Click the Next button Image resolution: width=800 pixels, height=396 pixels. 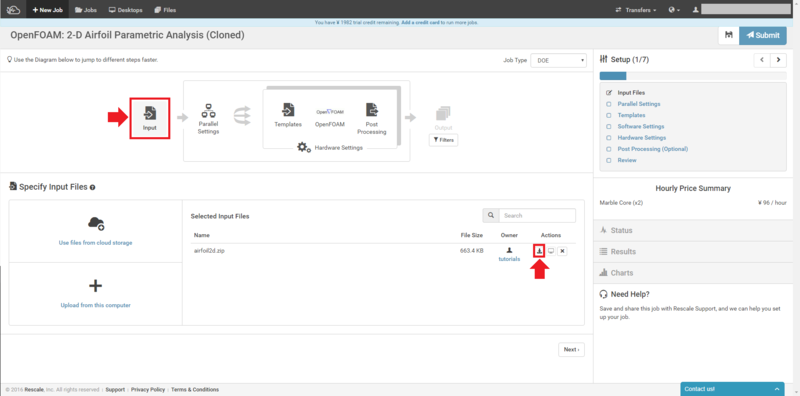pos(571,350)
